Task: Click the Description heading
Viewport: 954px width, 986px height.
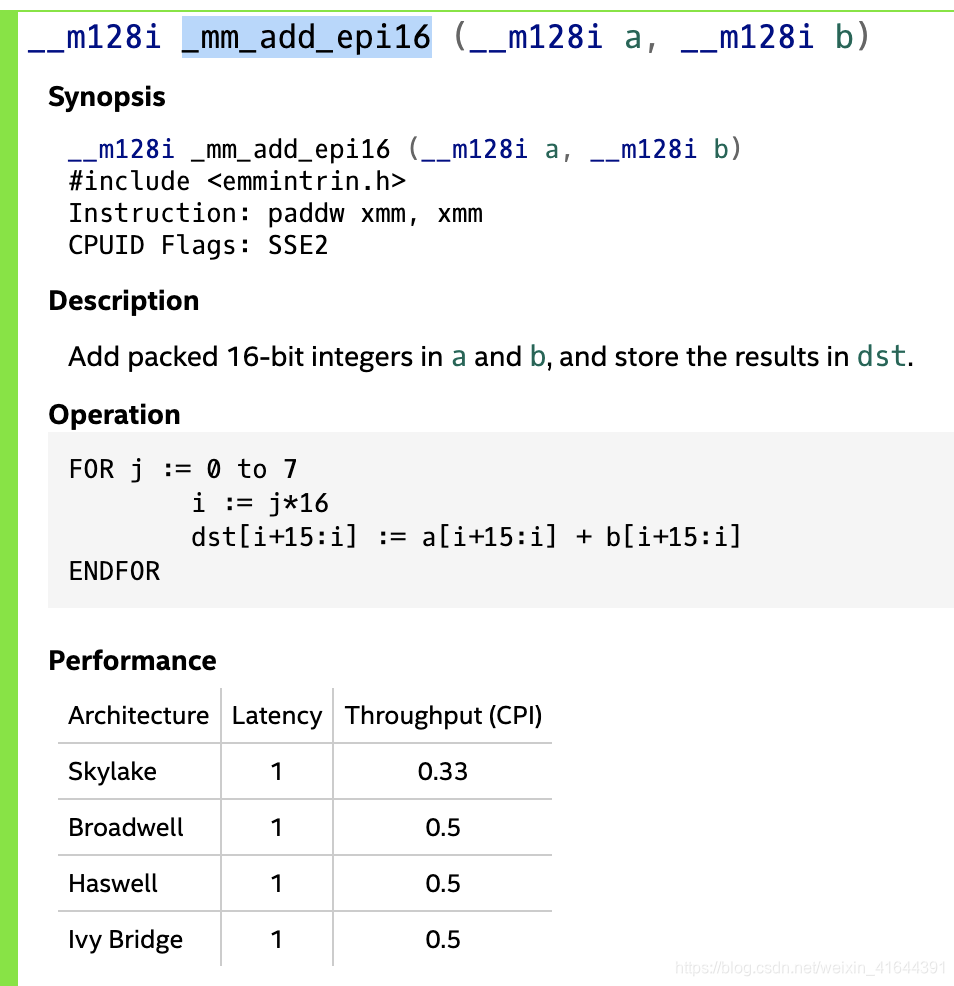Action: [x=124, y=301]
